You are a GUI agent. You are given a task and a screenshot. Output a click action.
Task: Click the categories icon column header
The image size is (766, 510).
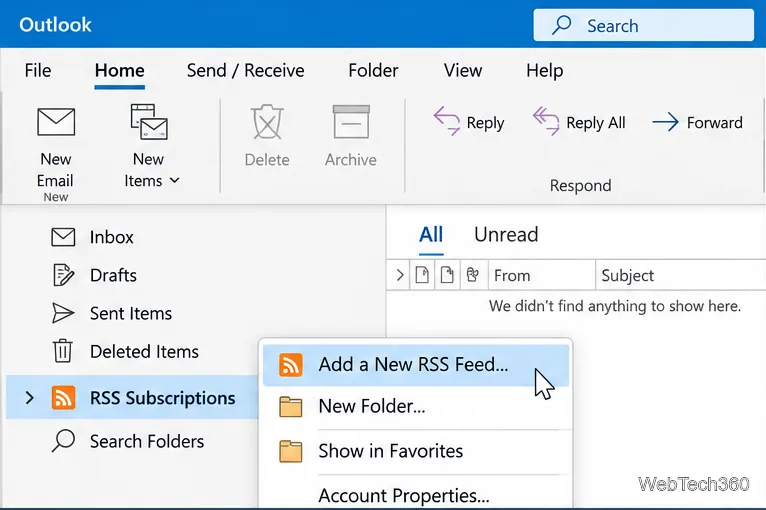click(x=472, y=275)
